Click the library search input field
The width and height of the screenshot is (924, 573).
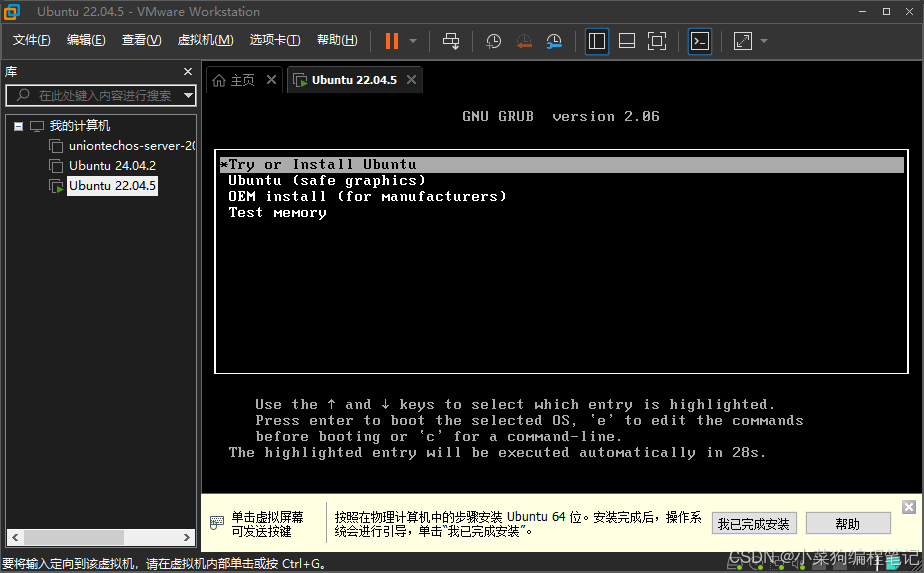click(100, 95)
